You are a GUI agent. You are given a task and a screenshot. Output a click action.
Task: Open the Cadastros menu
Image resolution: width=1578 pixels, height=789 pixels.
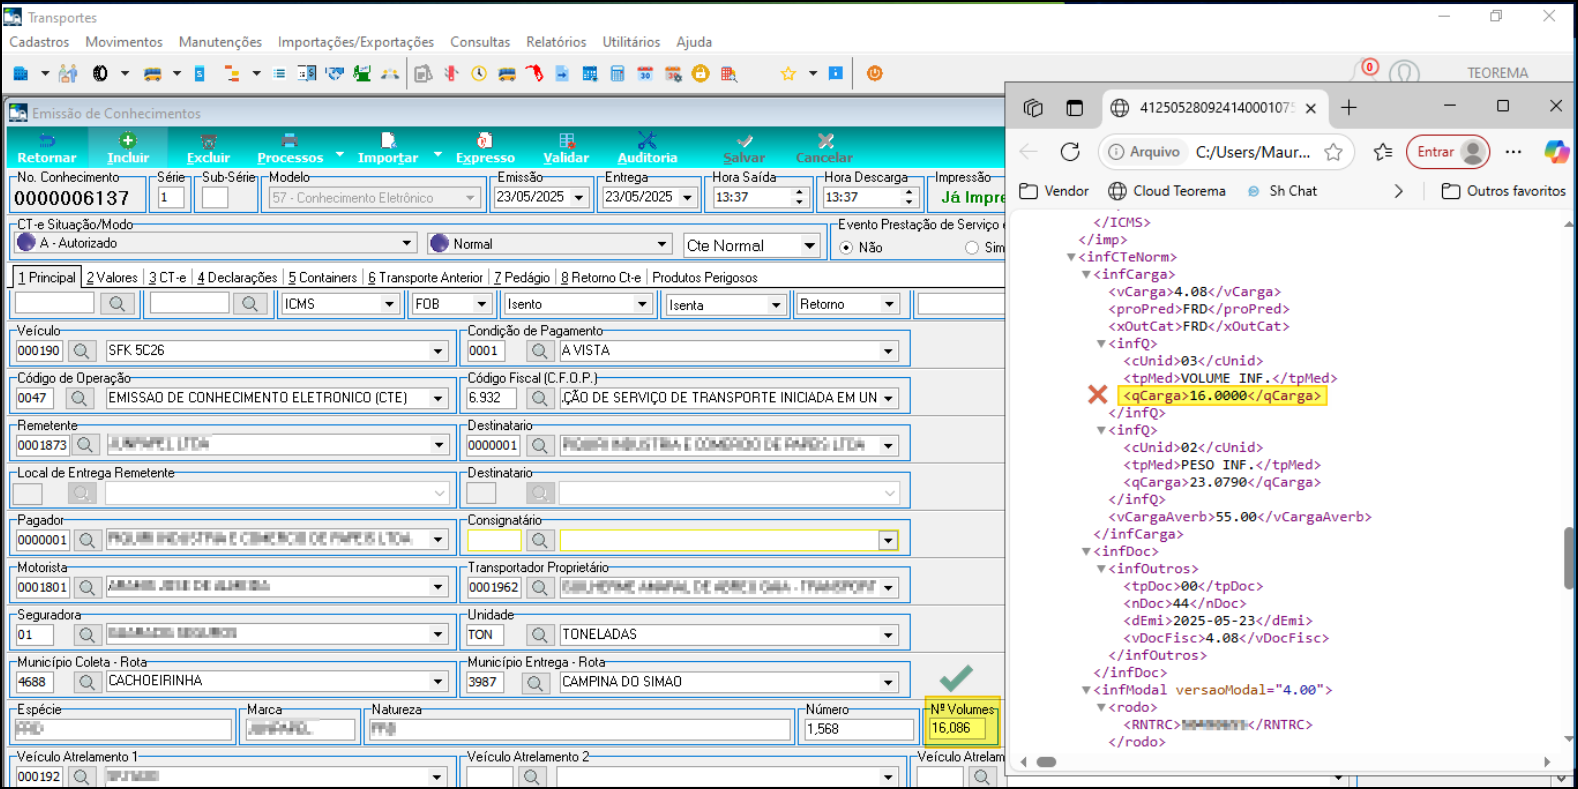[39, 42]
